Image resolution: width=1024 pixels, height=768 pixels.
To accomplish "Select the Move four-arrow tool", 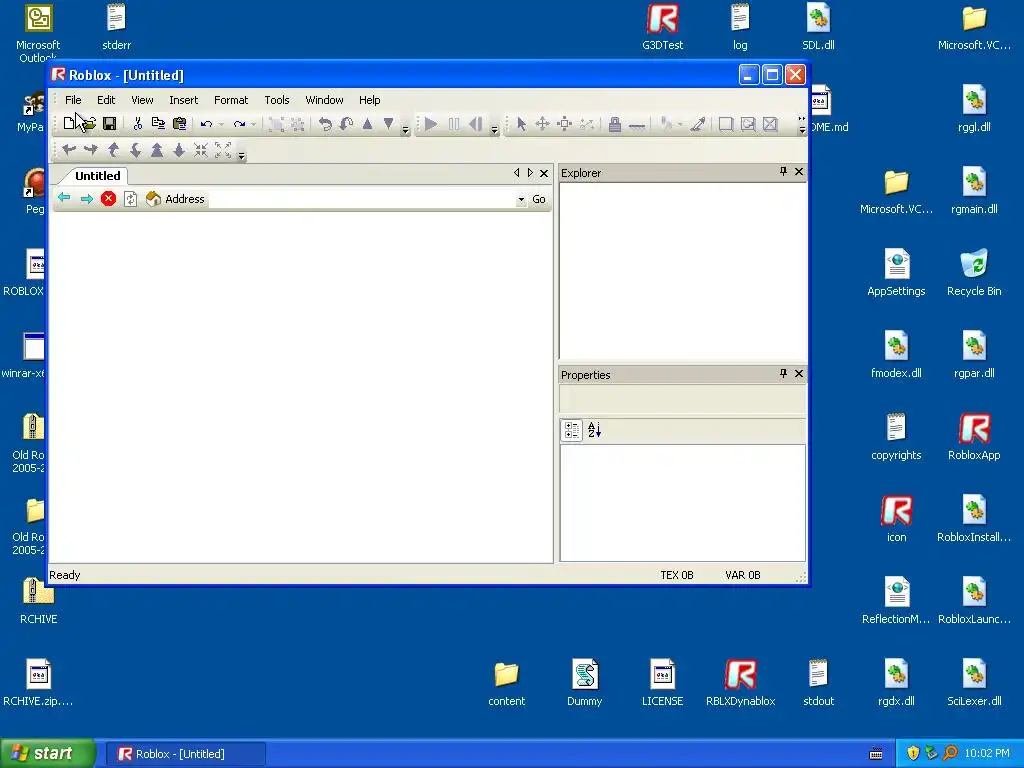I will click(542, 124).
